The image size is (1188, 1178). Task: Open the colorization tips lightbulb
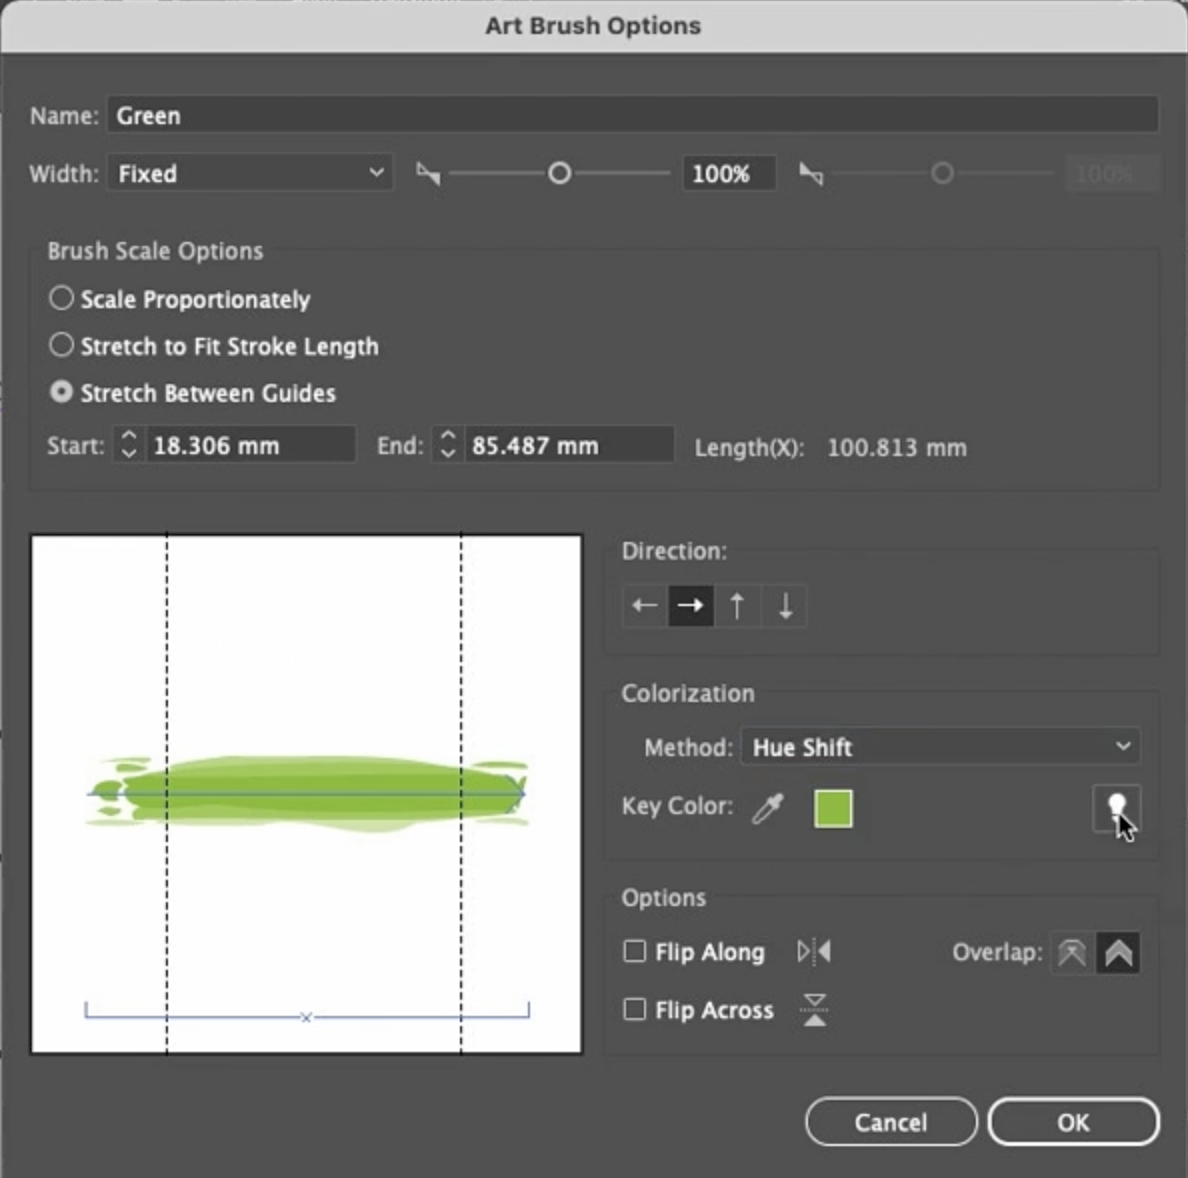1116,808
